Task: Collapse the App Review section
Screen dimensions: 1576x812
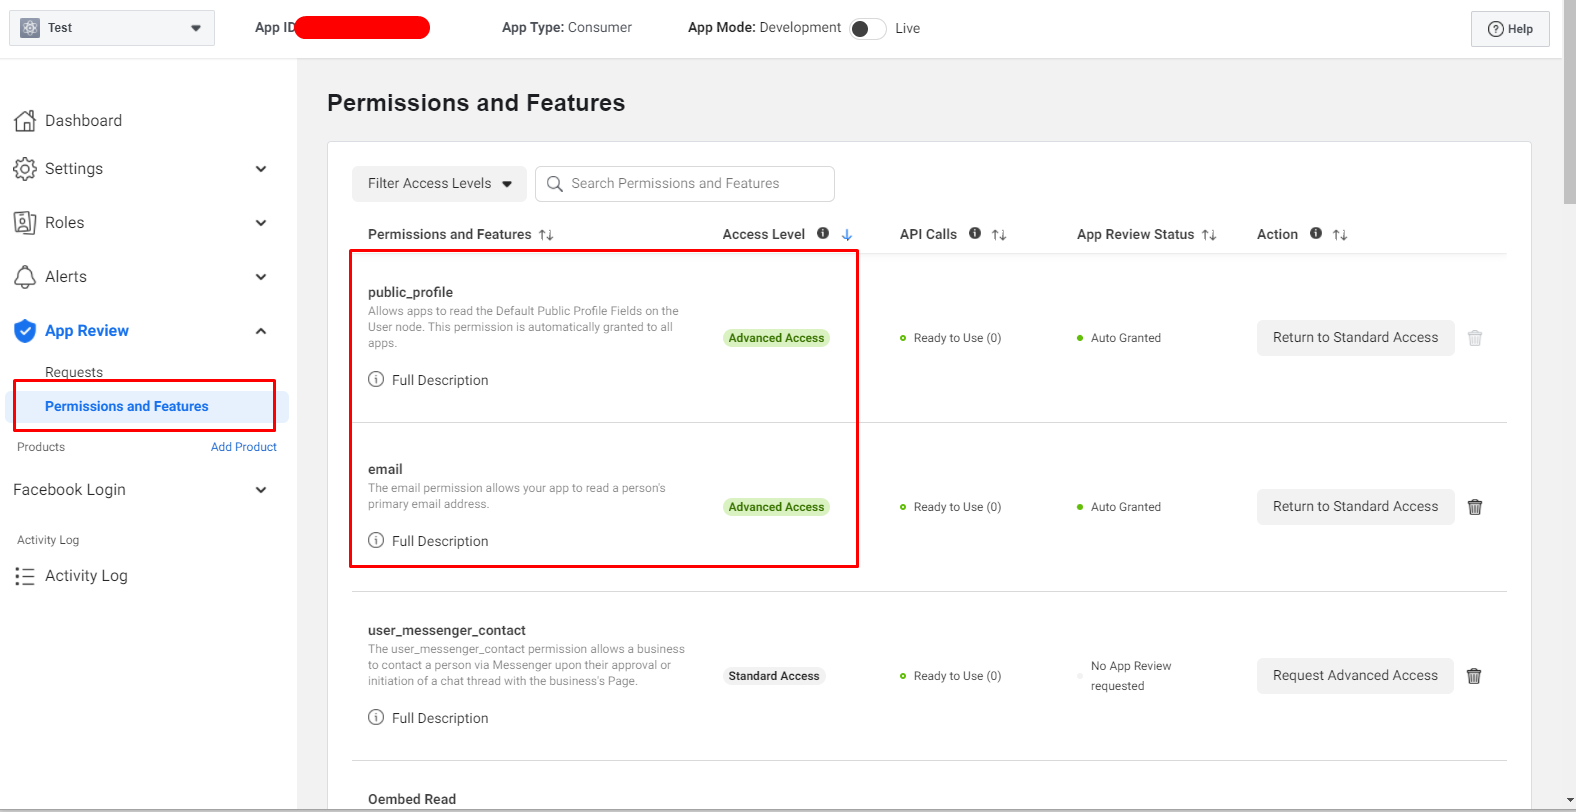Action: tap(261, 331)
